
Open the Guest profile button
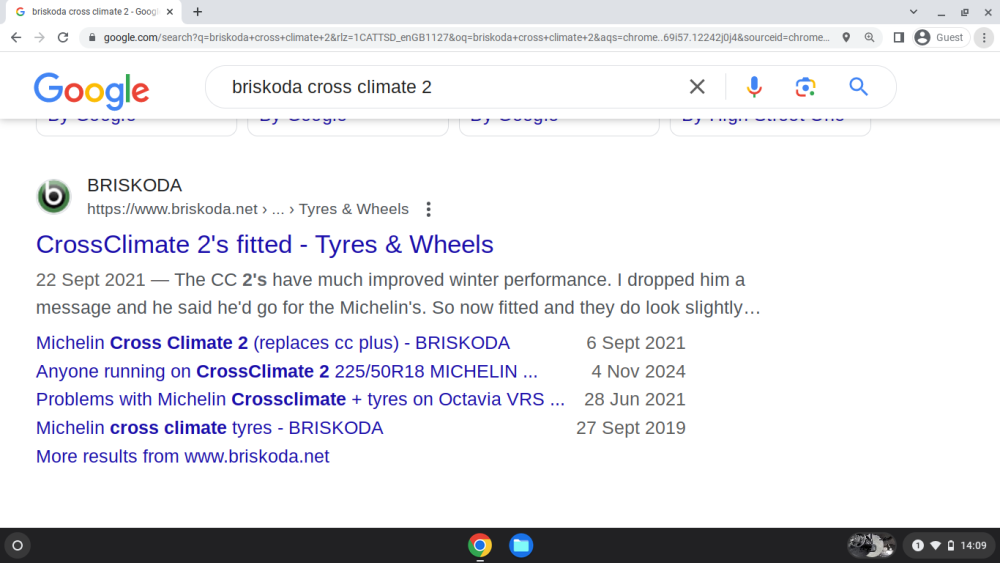coord(941,38)
